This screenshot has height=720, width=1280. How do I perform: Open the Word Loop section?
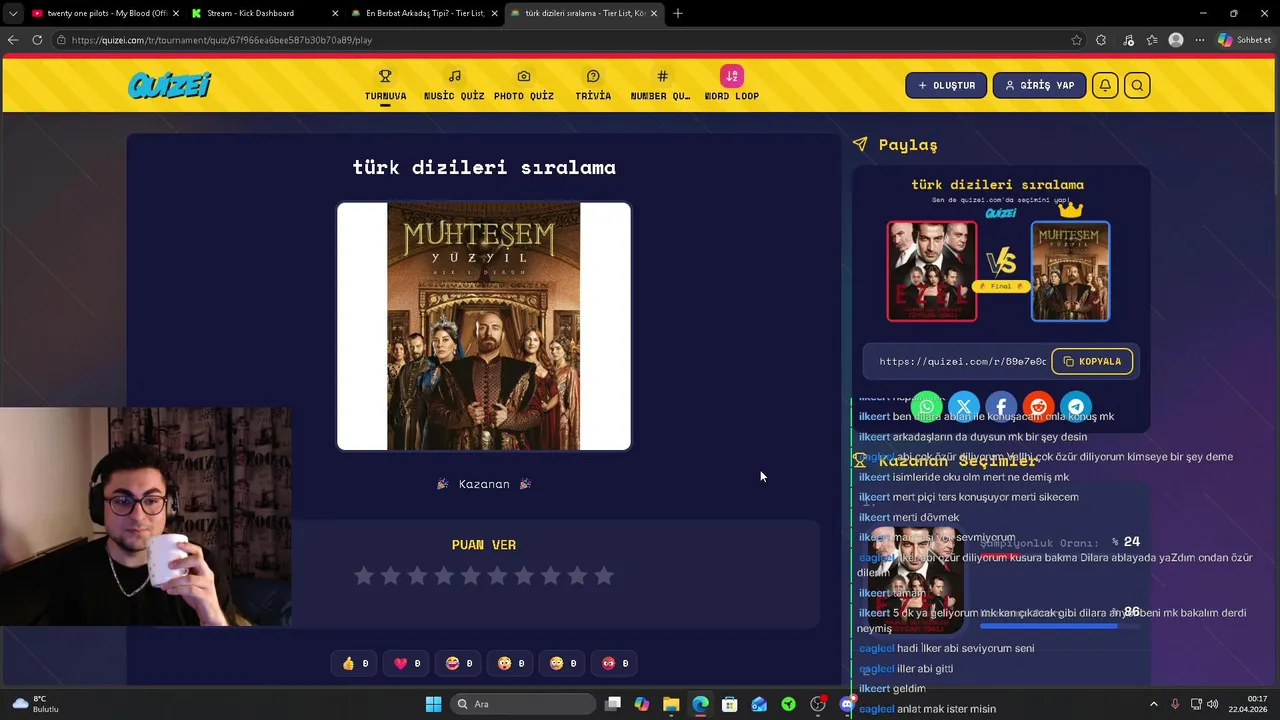pos(732,85)
